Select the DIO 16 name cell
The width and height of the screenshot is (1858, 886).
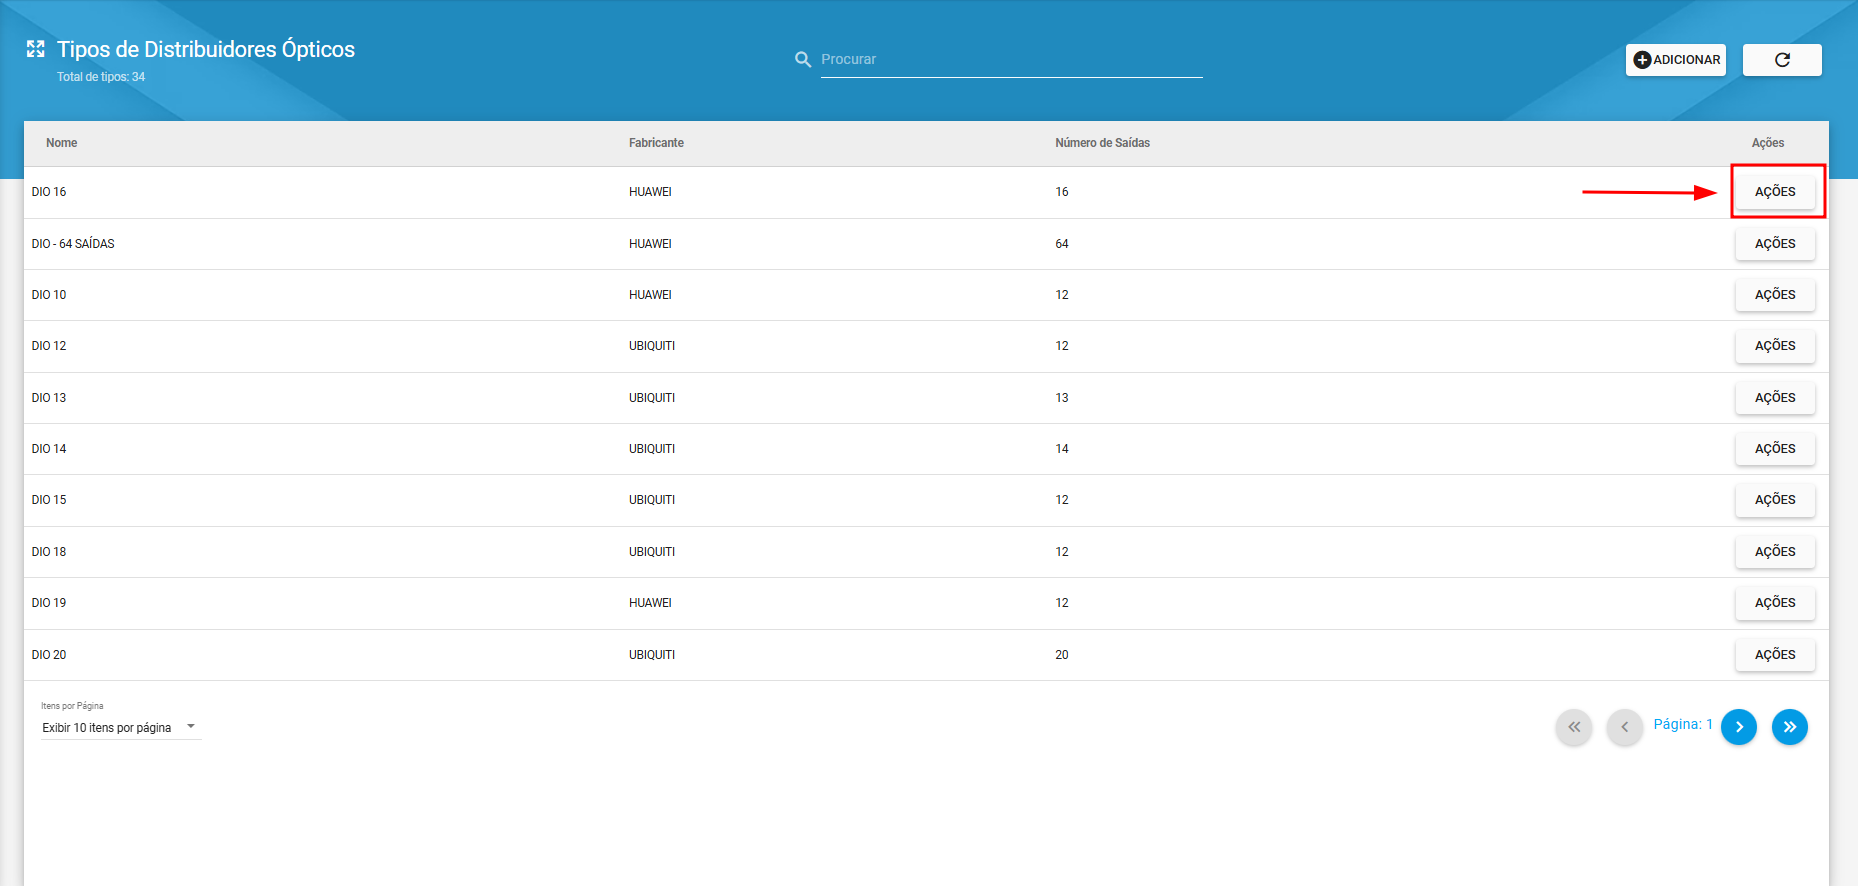(49, 192)
